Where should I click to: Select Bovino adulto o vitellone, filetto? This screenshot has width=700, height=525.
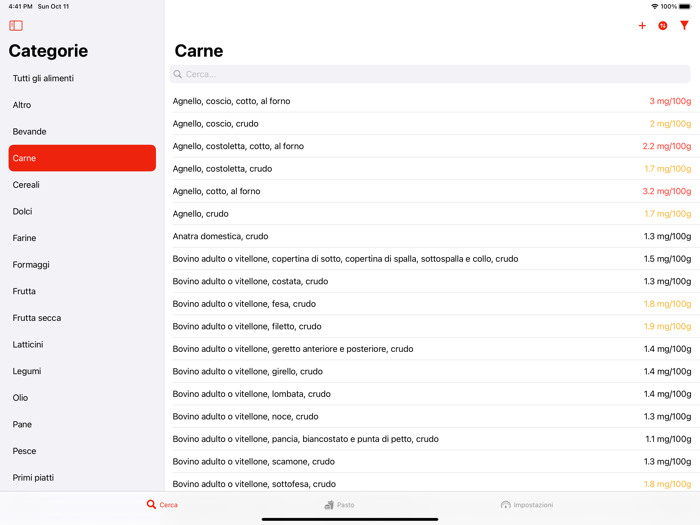432,326
